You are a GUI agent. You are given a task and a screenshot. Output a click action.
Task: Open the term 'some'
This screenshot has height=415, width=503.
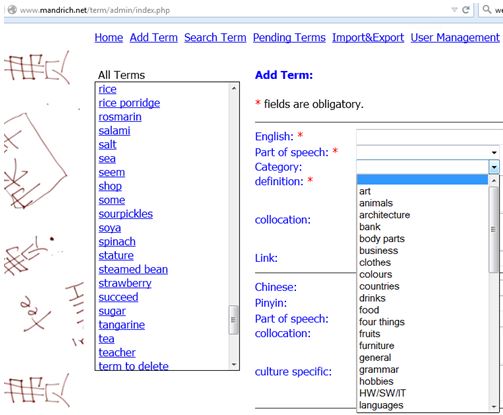(x=112, y=200)
